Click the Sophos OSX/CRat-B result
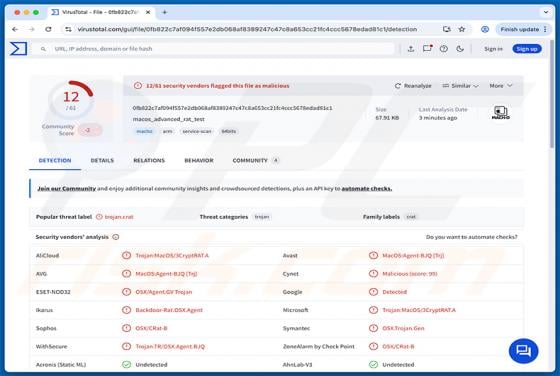 (x=151, y=328)
